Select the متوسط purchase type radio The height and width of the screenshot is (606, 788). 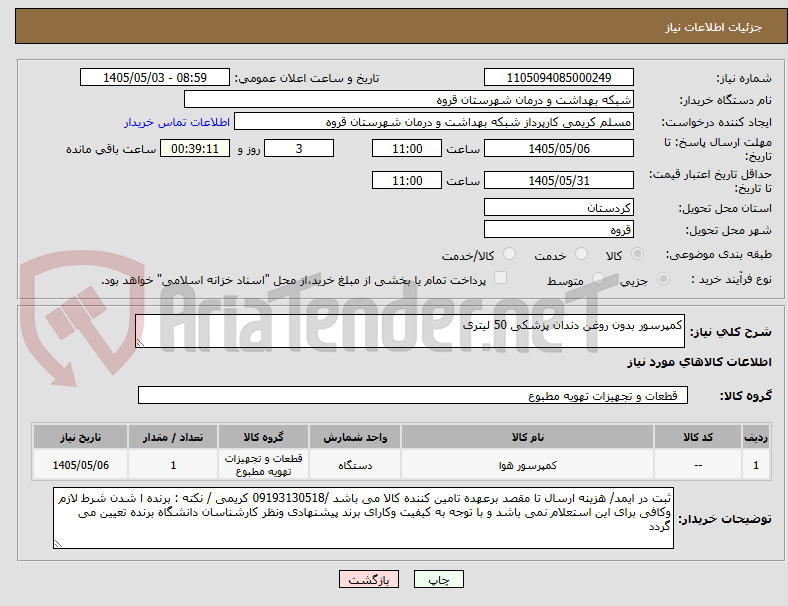598,278
